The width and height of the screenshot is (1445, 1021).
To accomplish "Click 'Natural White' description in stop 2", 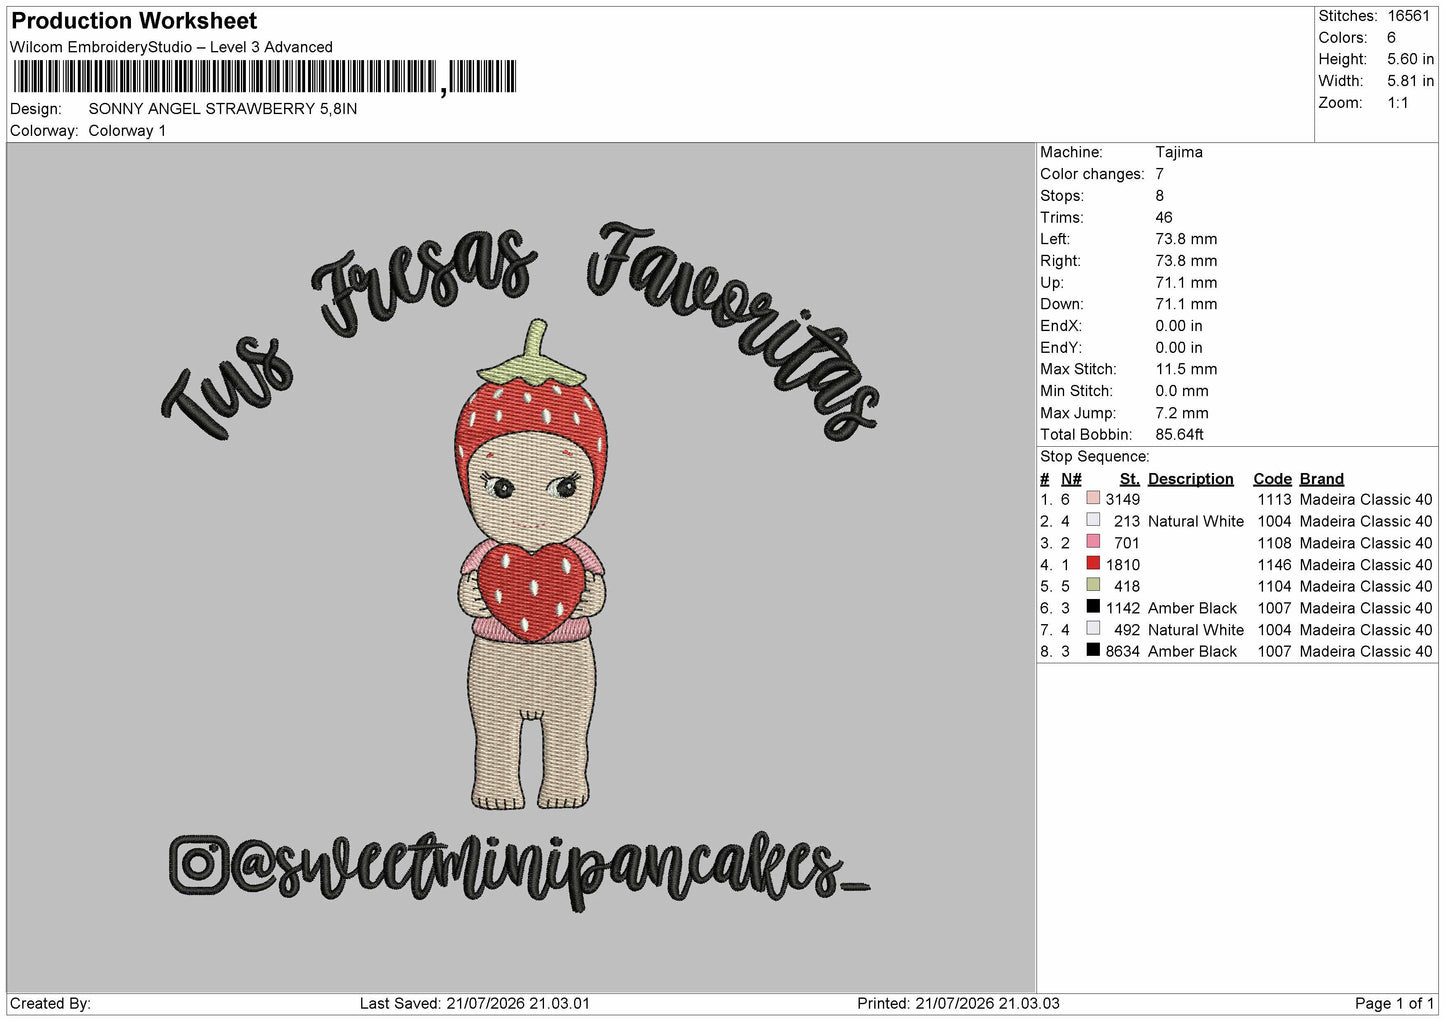I will 1196,522.
